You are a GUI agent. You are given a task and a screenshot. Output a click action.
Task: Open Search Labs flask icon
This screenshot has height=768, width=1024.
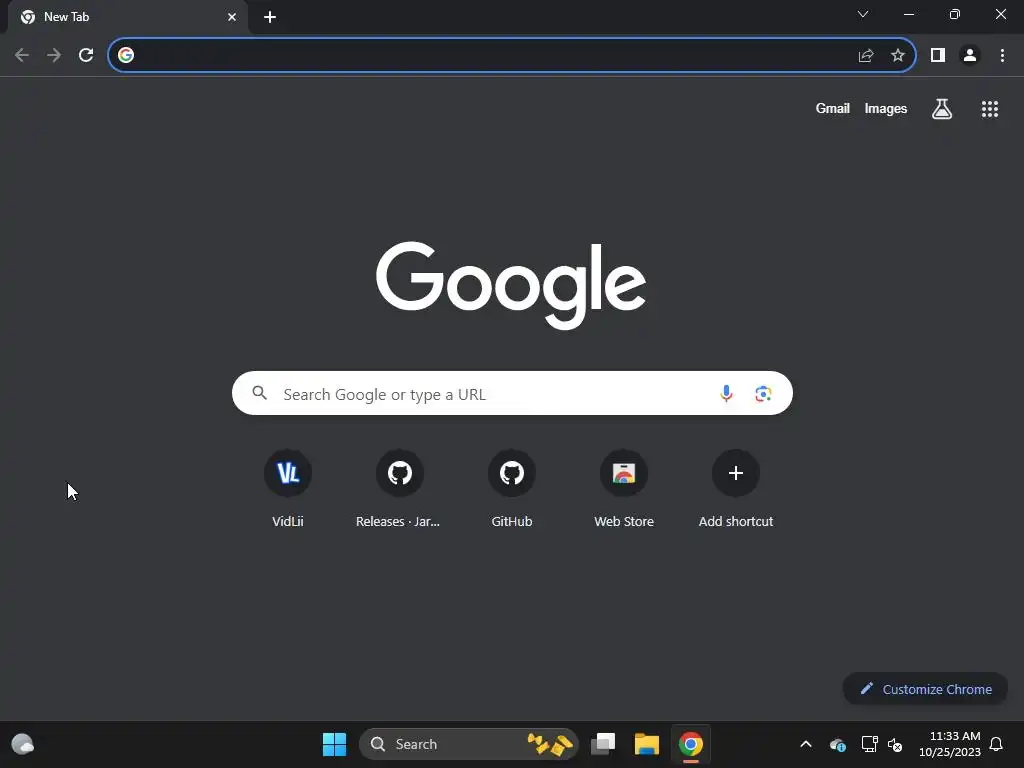(942, 109)
